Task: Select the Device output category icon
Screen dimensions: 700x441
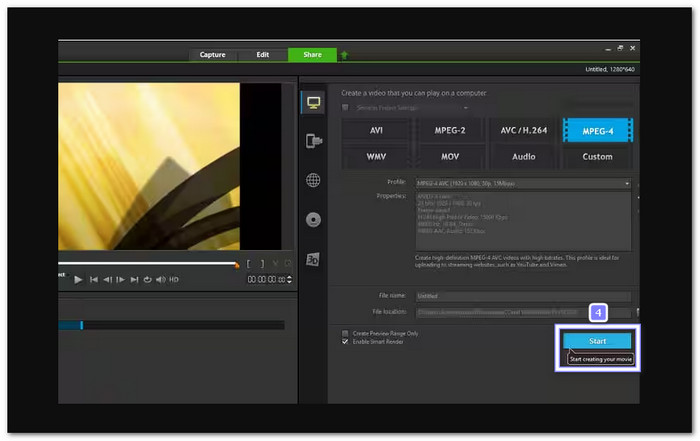Action: 313,141
